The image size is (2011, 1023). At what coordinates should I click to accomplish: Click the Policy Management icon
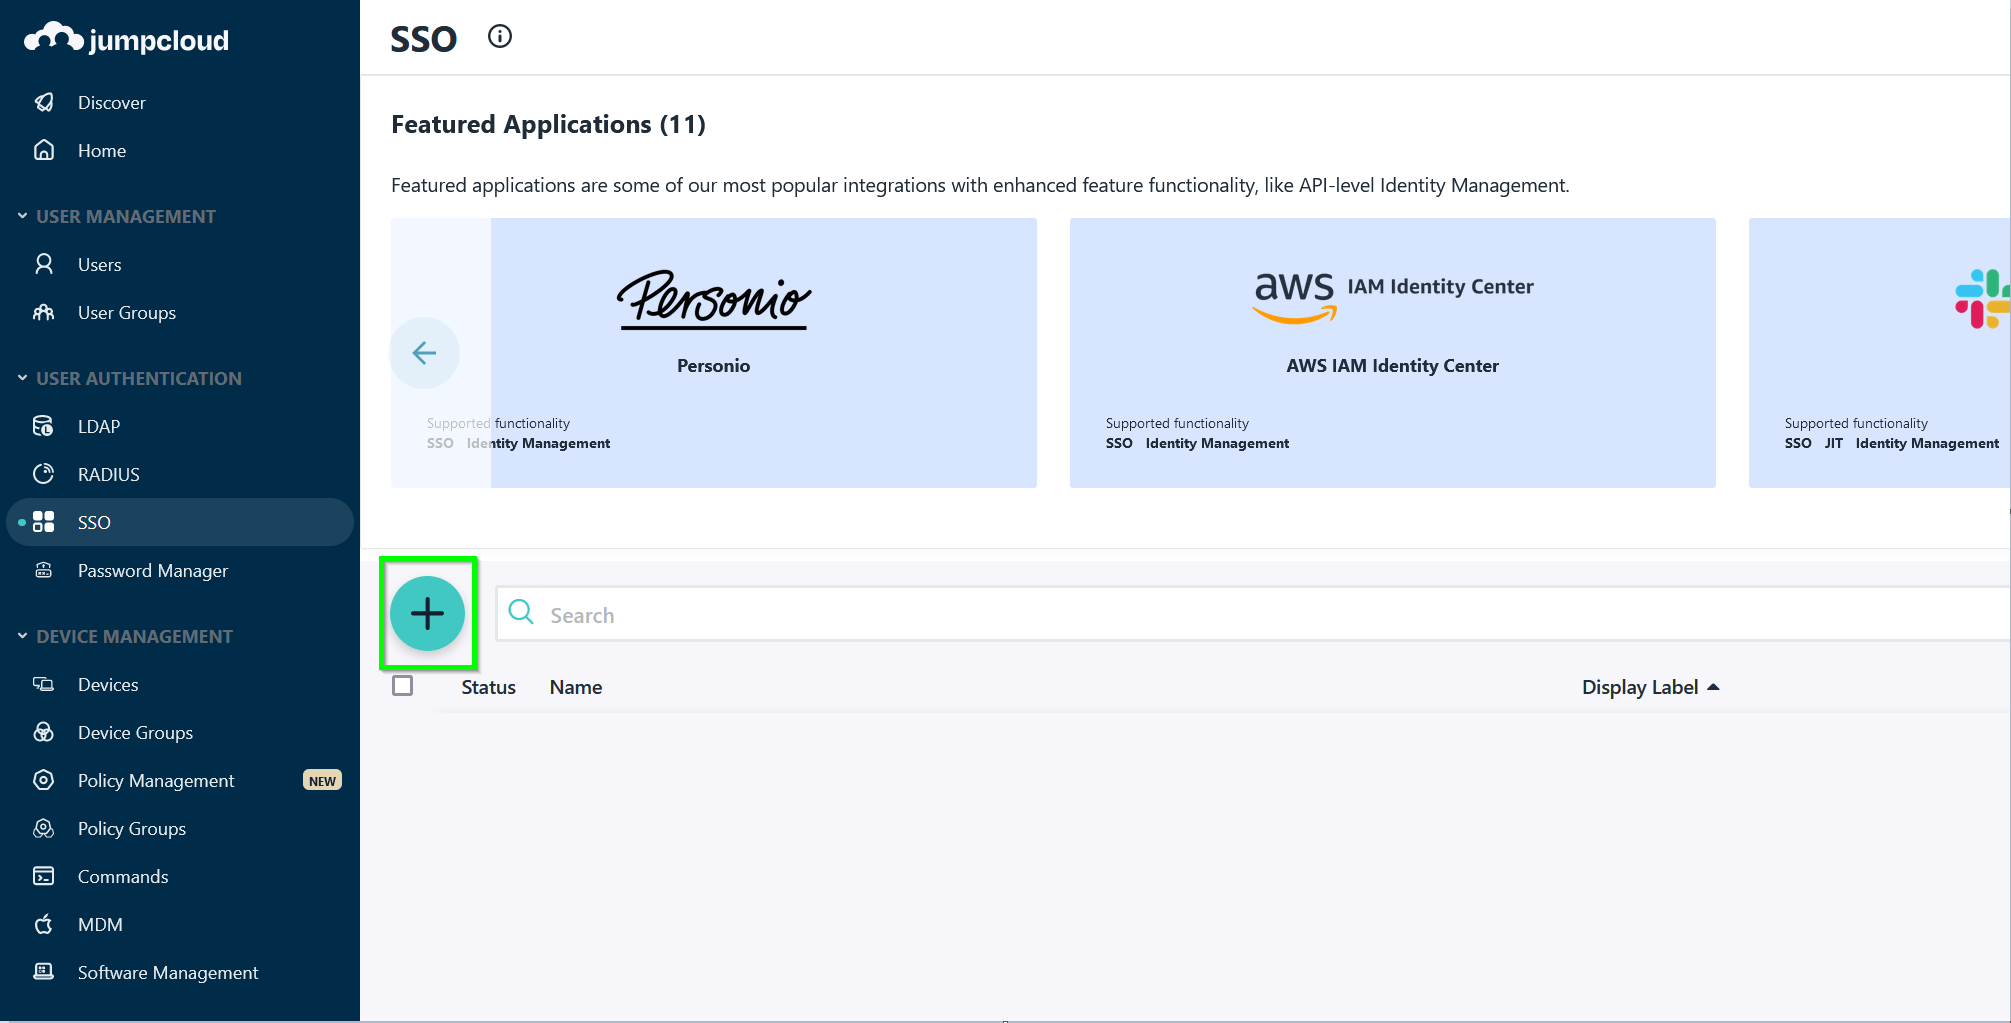[44, 780]
